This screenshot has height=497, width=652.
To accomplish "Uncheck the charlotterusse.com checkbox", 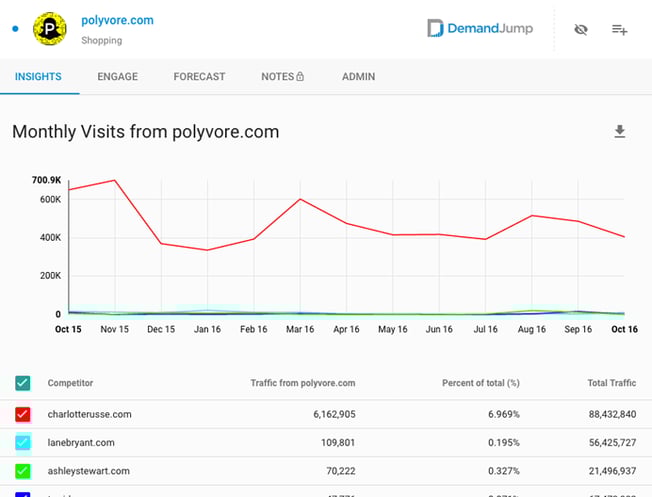I will tap(23, 414).
